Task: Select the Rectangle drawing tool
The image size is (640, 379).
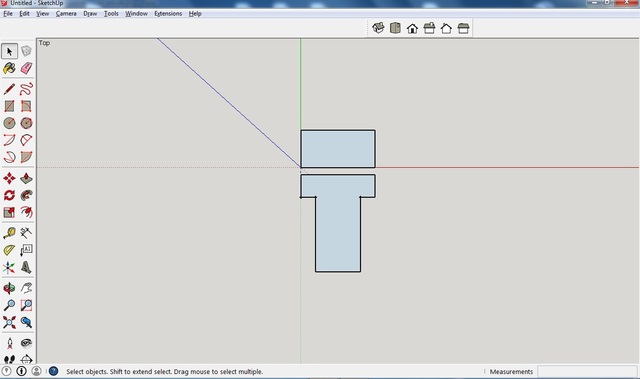Action: coord(9,106)
